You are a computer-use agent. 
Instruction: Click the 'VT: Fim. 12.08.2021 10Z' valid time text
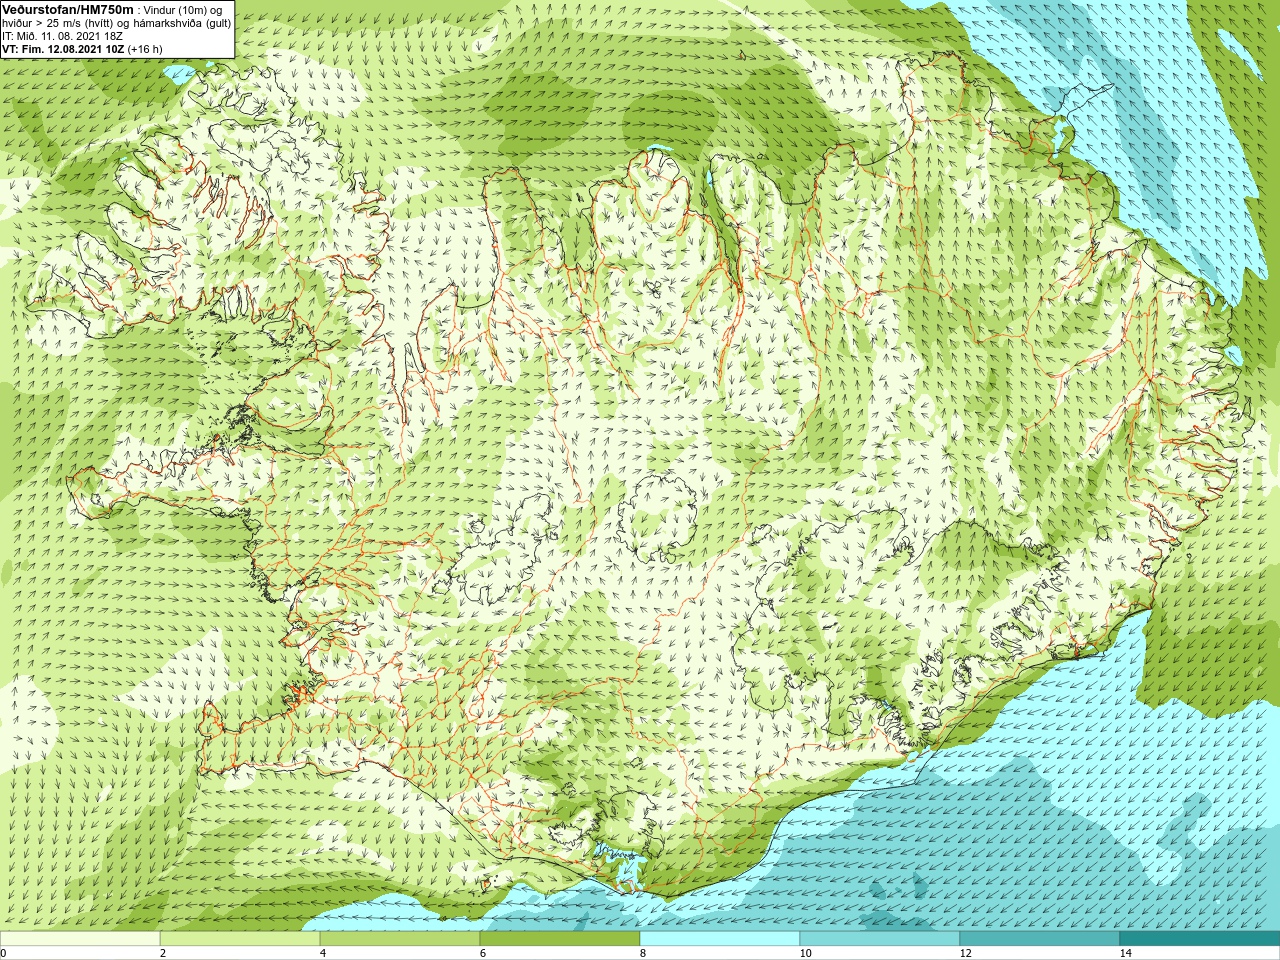click(x=63, y=49)
